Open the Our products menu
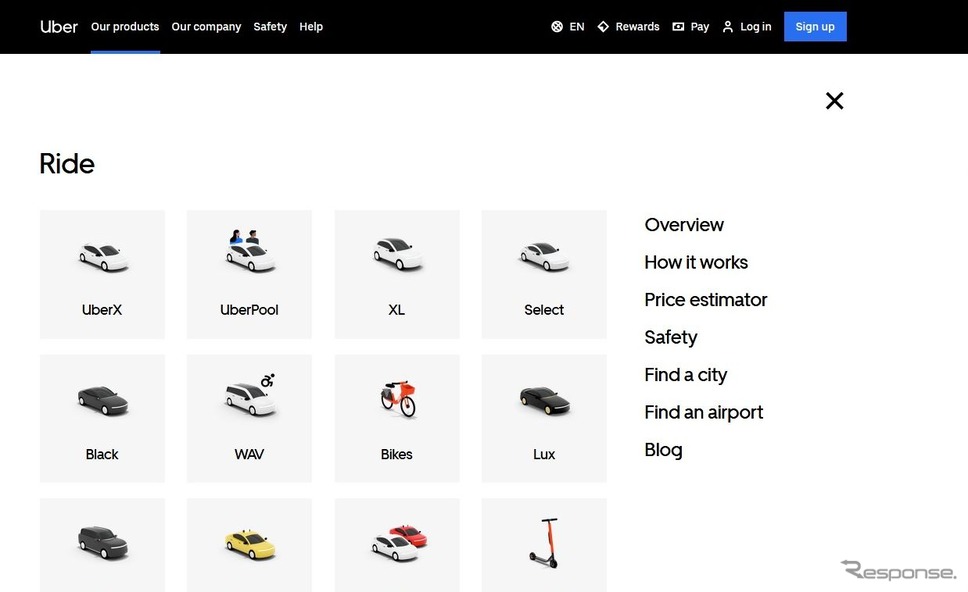The width and height of the screenshot is (968, 592). click(x=125, y=27)
